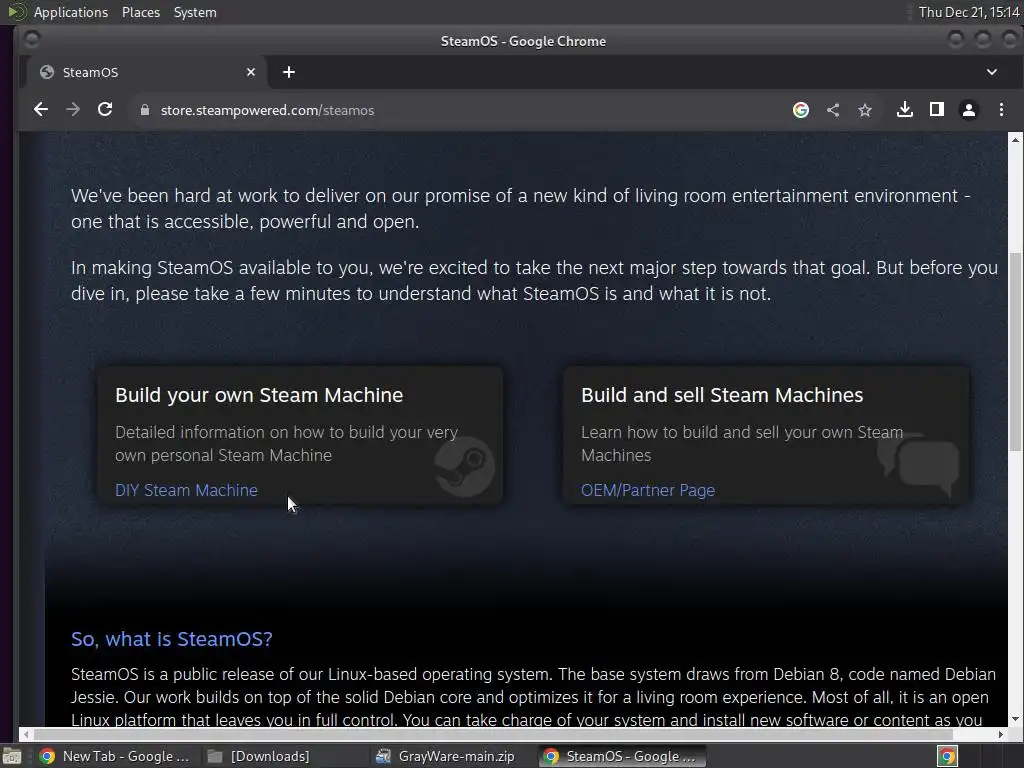Open the System menu

195,12
